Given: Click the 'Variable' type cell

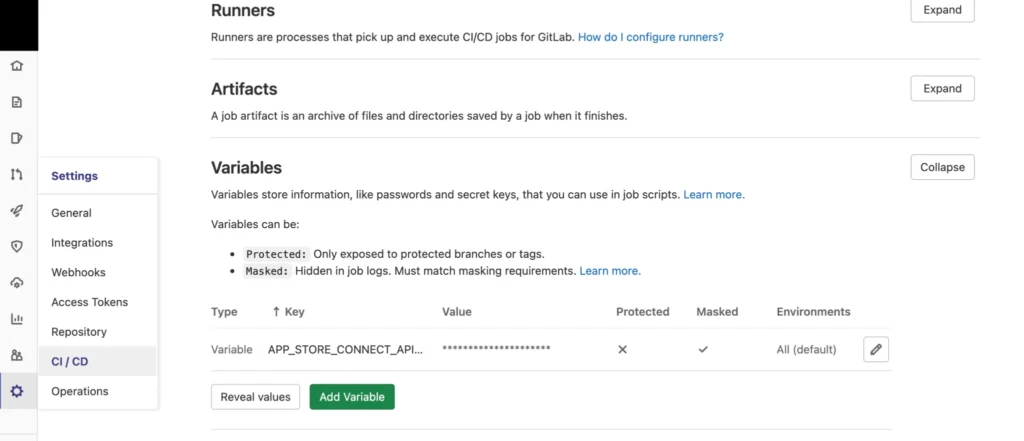Looking at the screenshot, I should point(231,350).
